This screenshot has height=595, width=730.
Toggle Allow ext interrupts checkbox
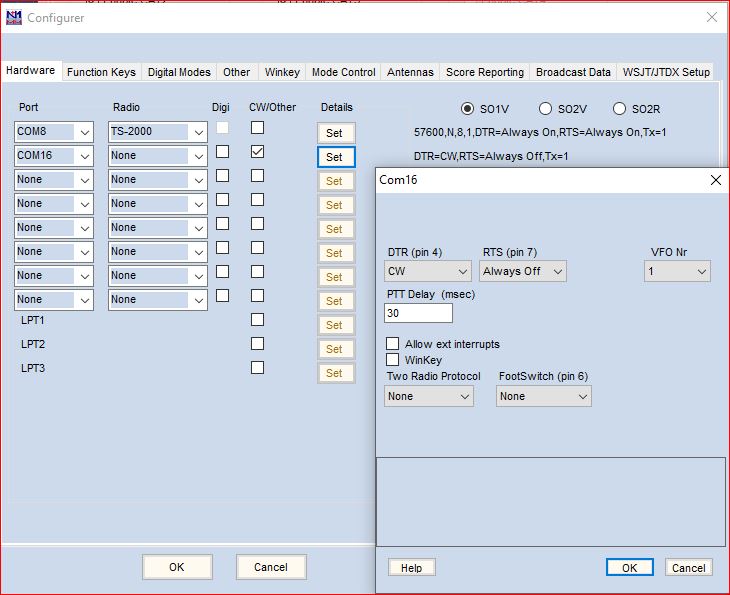pos(393,344)
